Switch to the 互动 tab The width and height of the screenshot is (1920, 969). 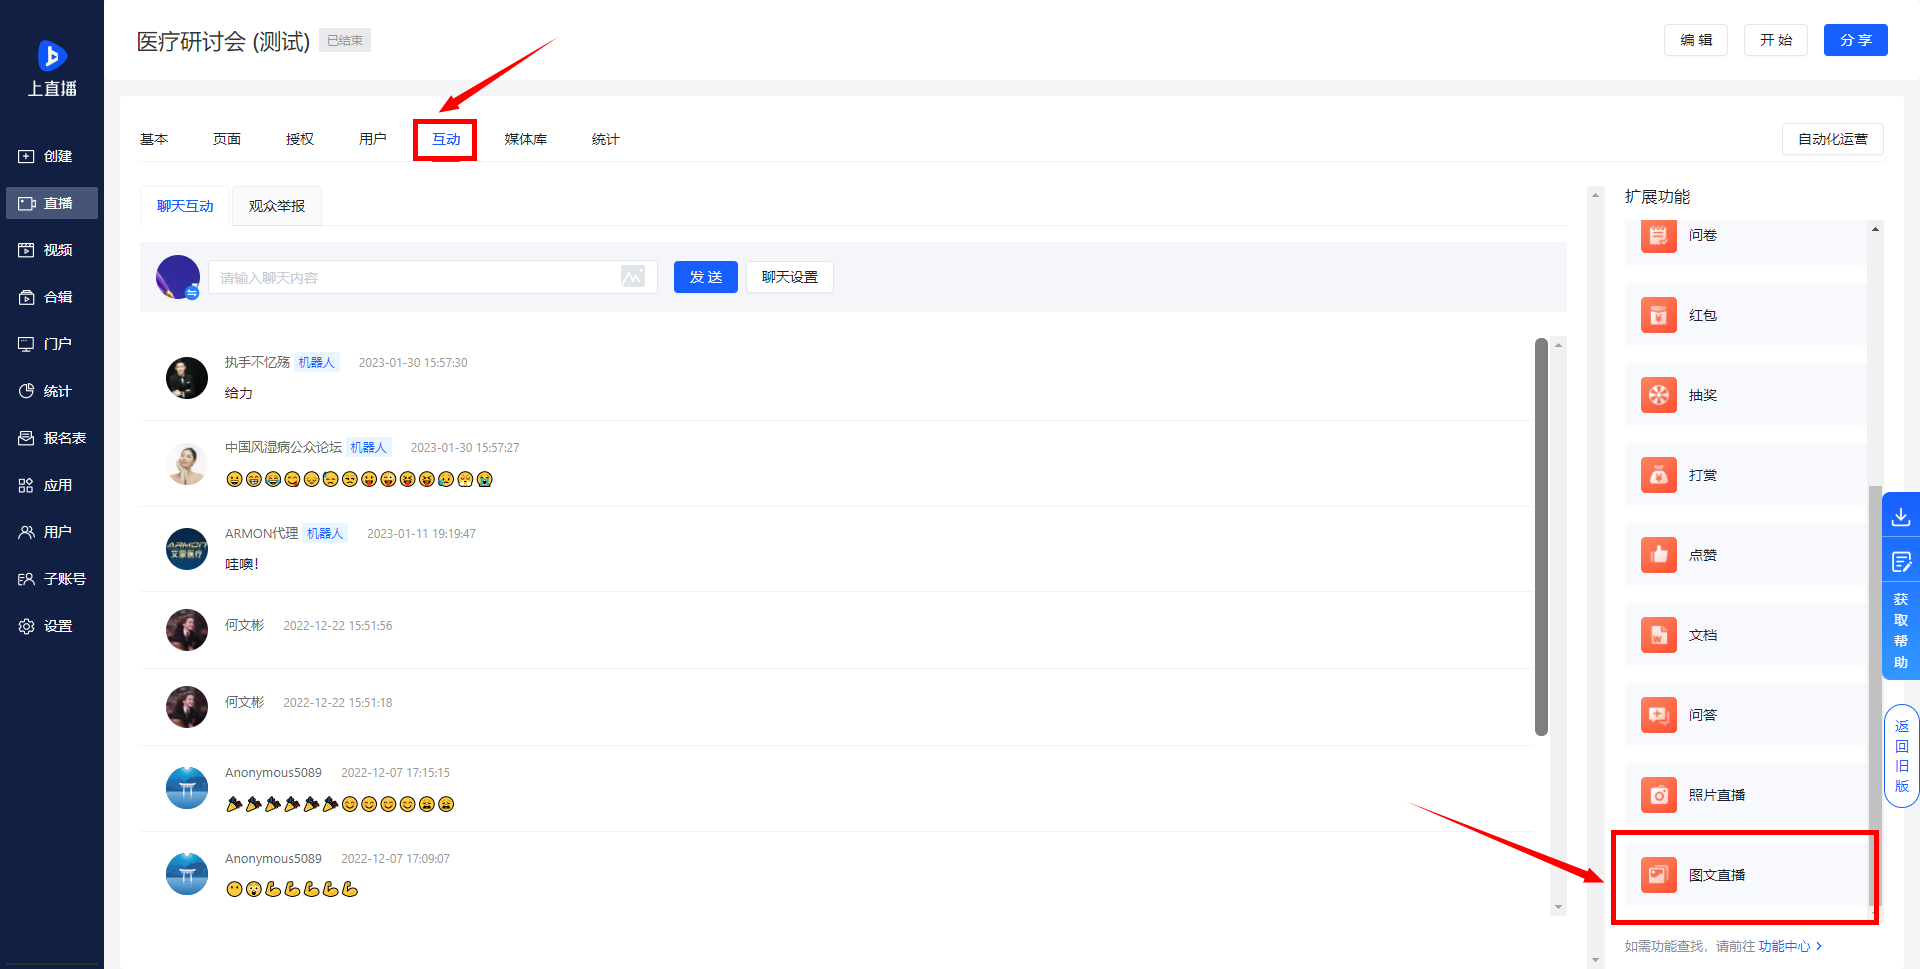[446, 139]
